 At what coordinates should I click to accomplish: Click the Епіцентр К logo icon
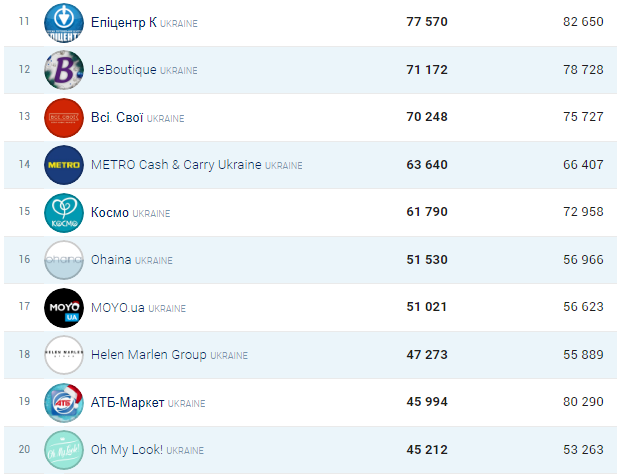point(64,22)
